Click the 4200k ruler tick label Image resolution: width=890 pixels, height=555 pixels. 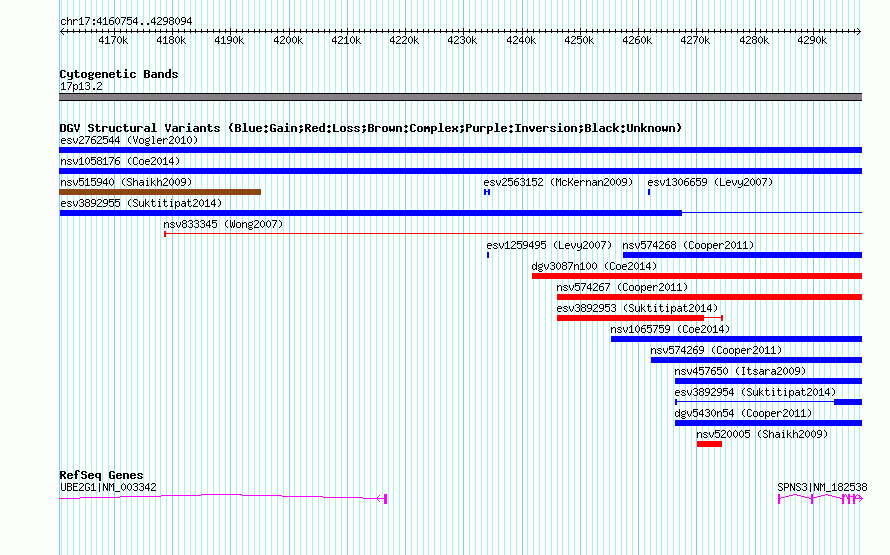tap(288, 40)
